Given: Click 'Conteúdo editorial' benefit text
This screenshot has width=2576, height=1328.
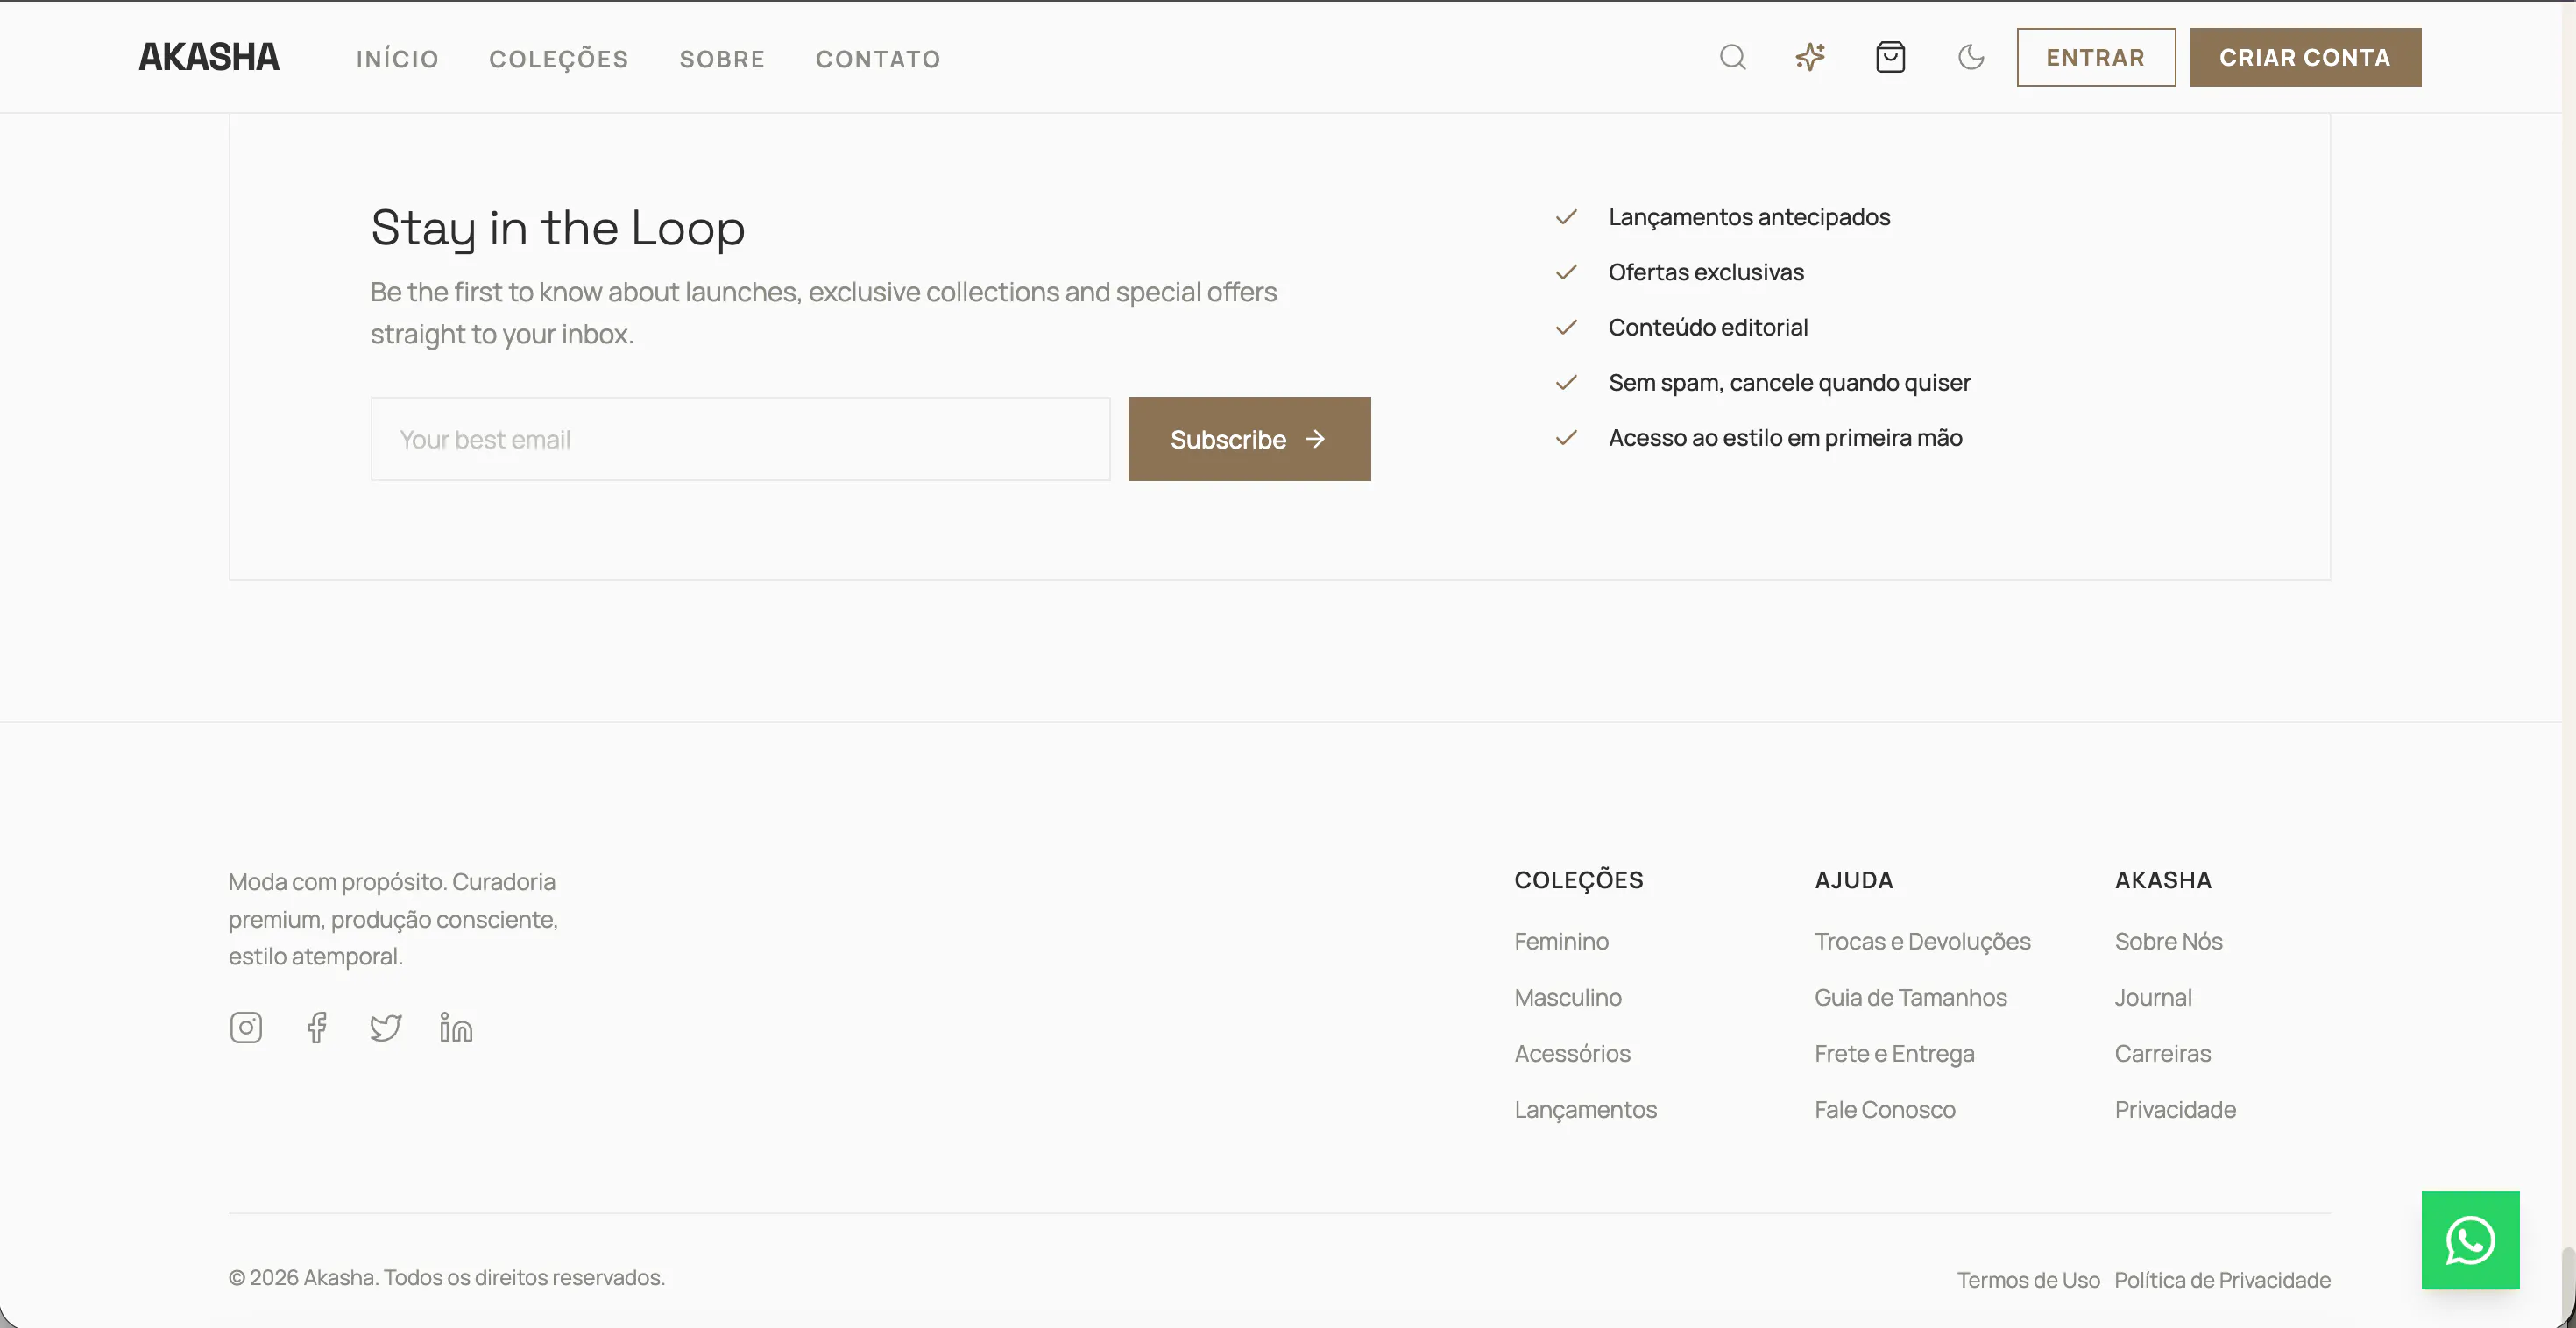Looking at the screenshot, I should pos(1708,327).
